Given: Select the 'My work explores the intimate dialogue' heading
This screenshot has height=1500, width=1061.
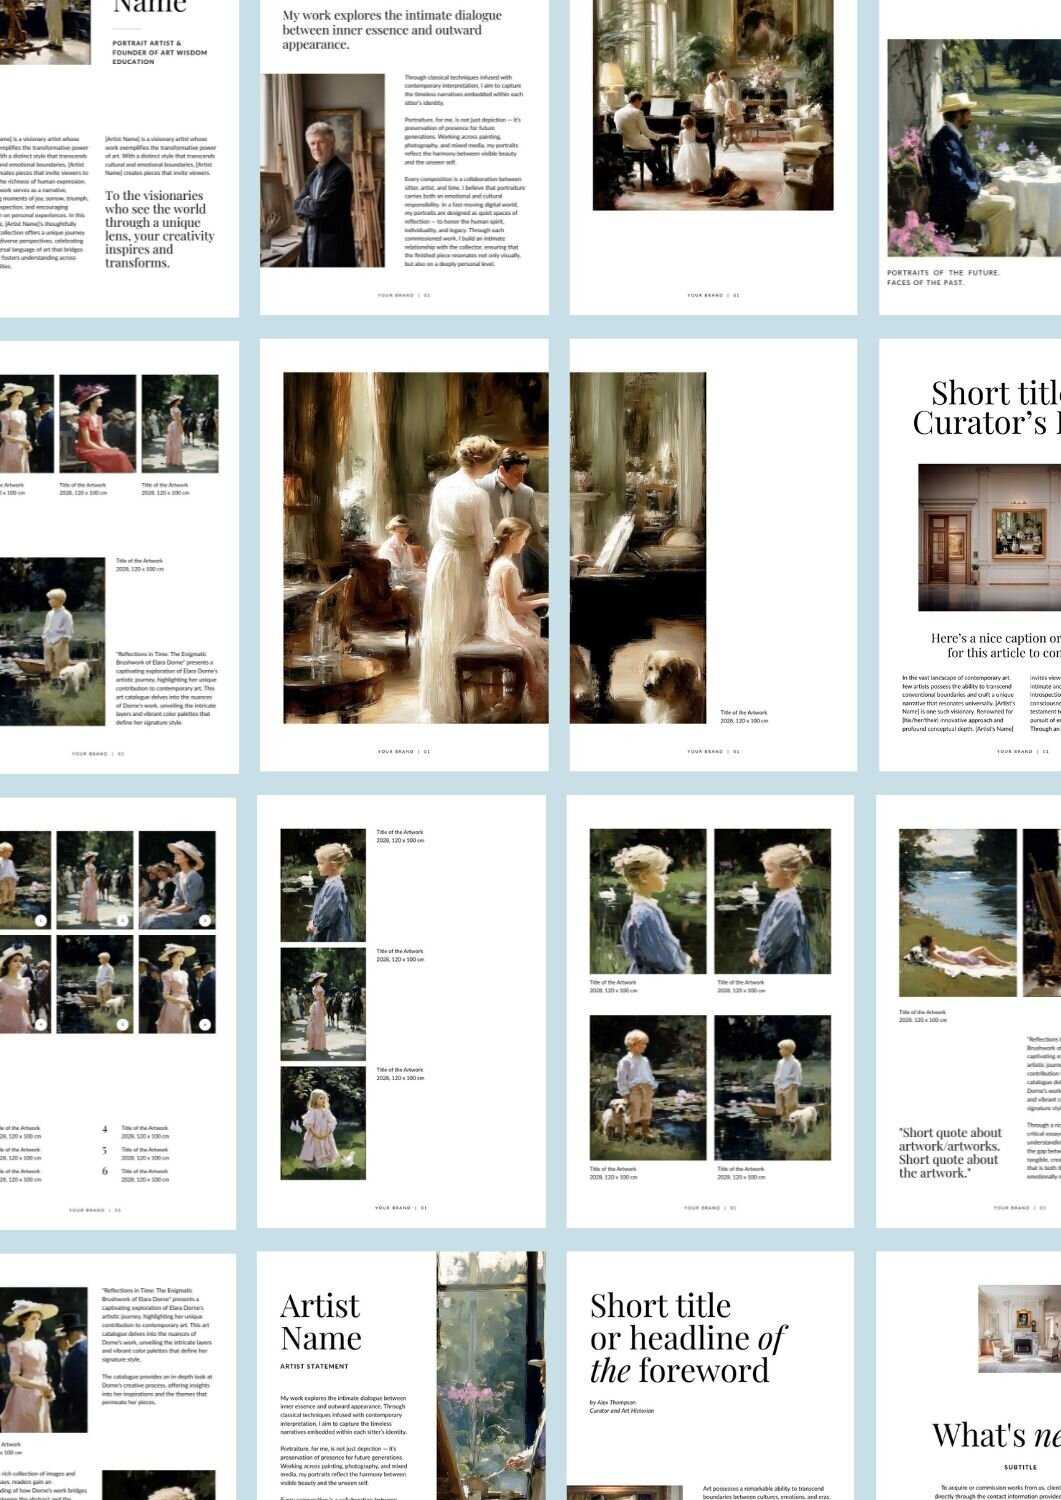Looking at the screenshot, I should tap(391, 30).
